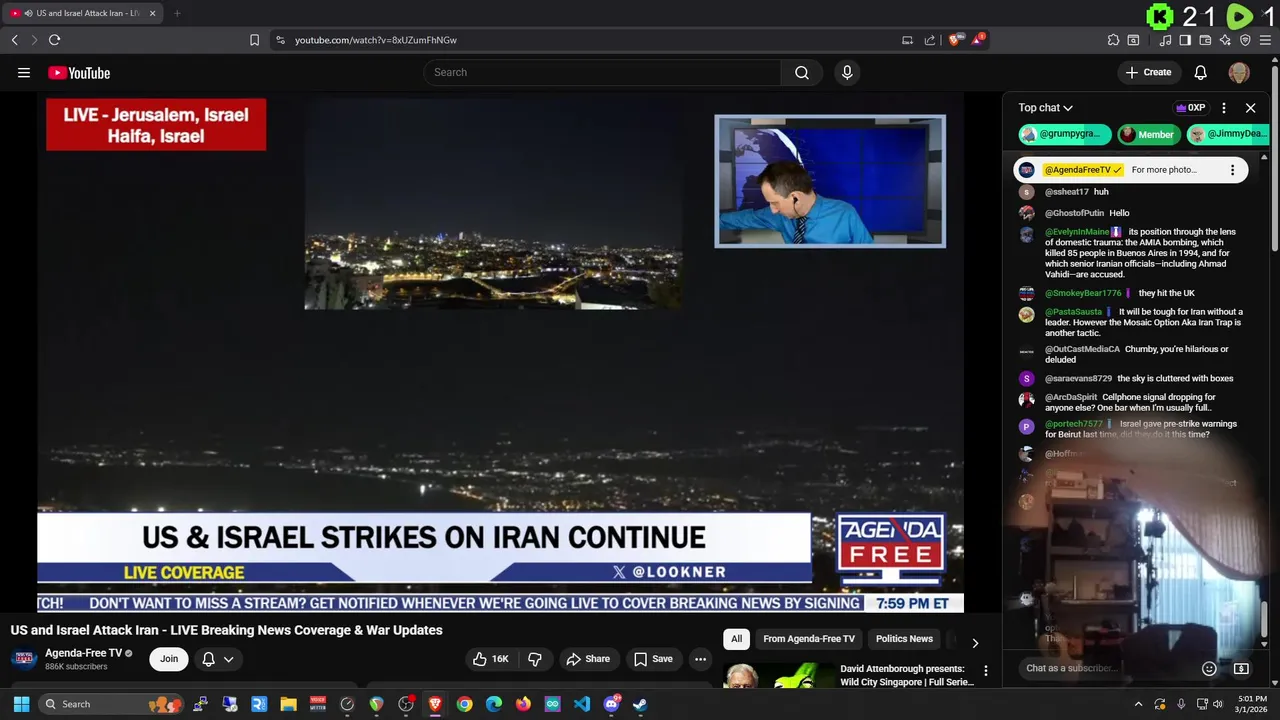Open Brave Rewards triangle icon
This screenshot has height=720, width=1280.
979,40
